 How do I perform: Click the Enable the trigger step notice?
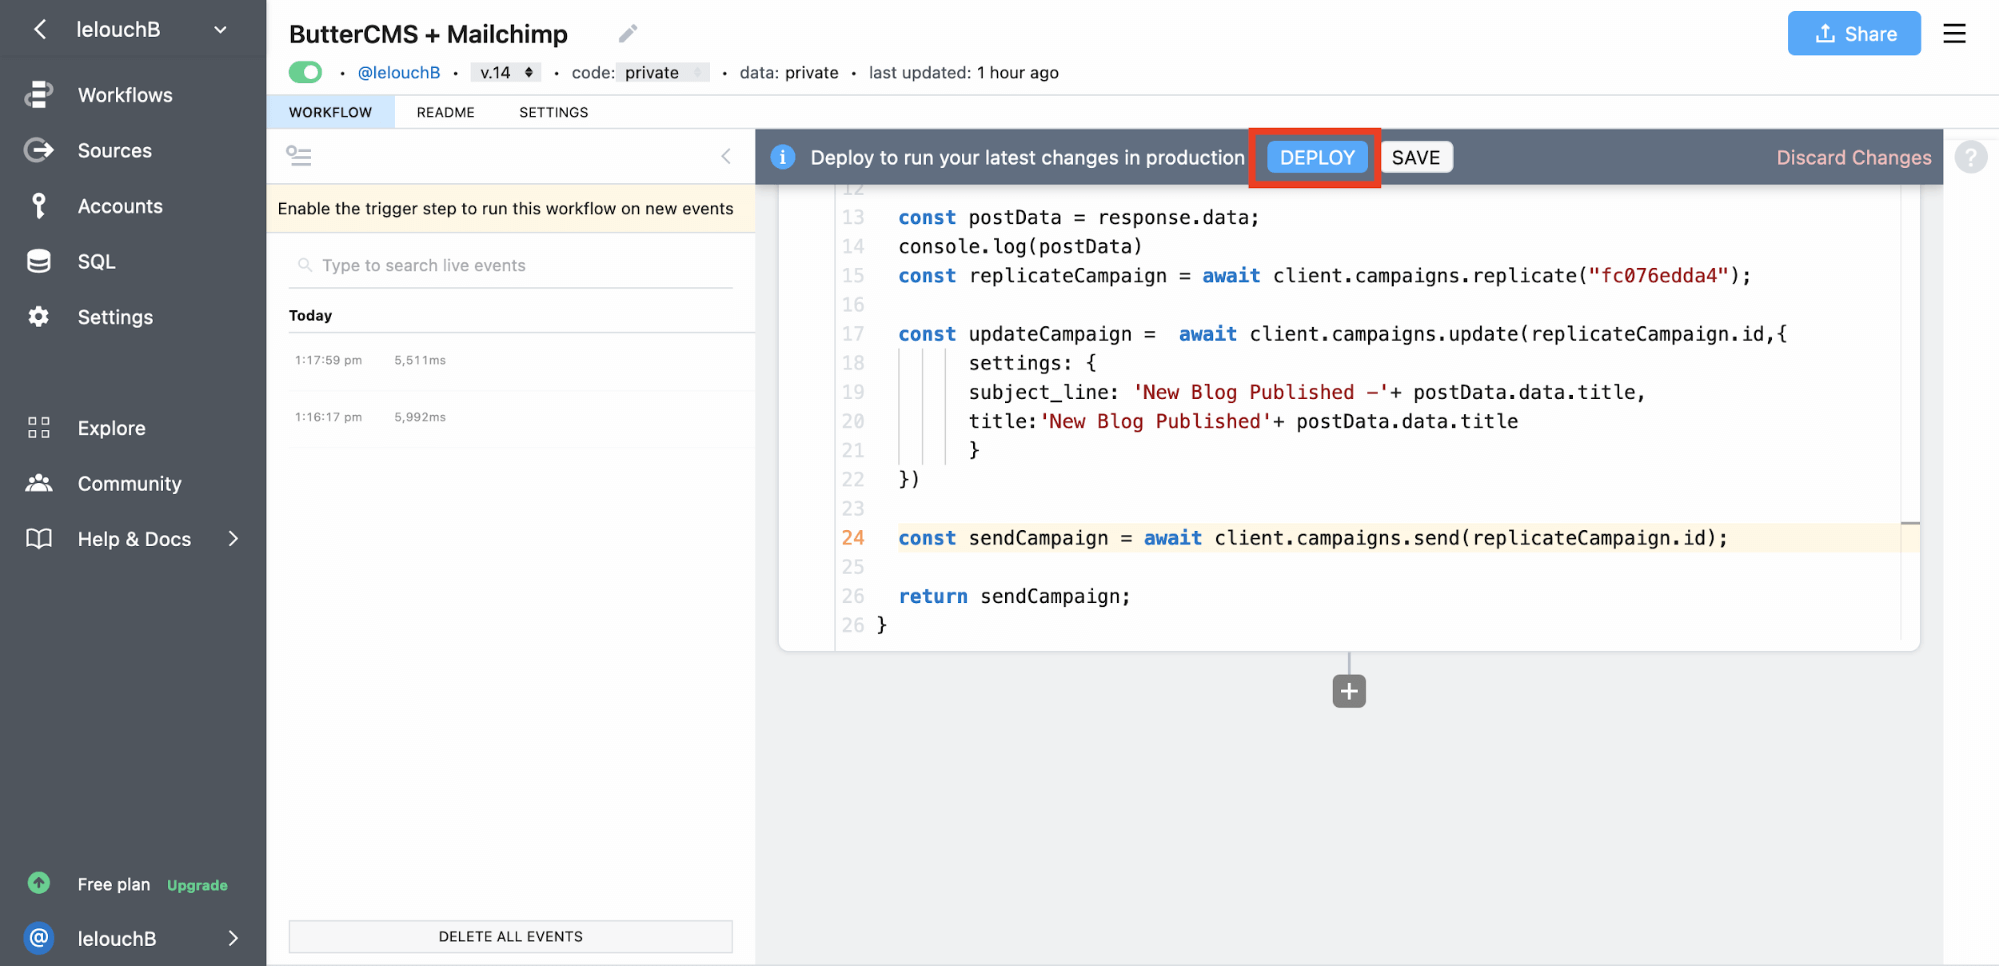click(x=511, y=208)
